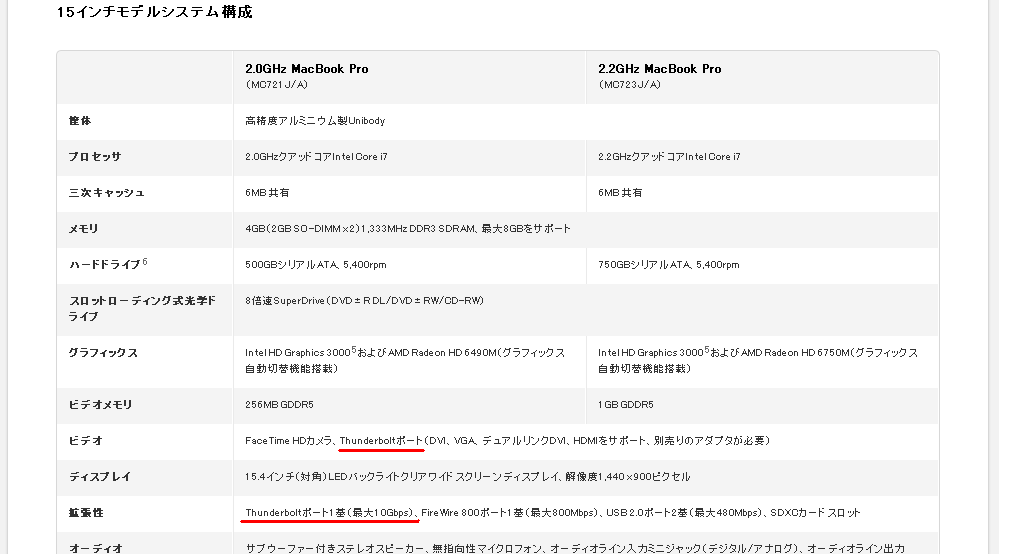Click the heading '15インチモデルシステム構成'
This screenshot has width=1024, height=554.
coord(154,12)
